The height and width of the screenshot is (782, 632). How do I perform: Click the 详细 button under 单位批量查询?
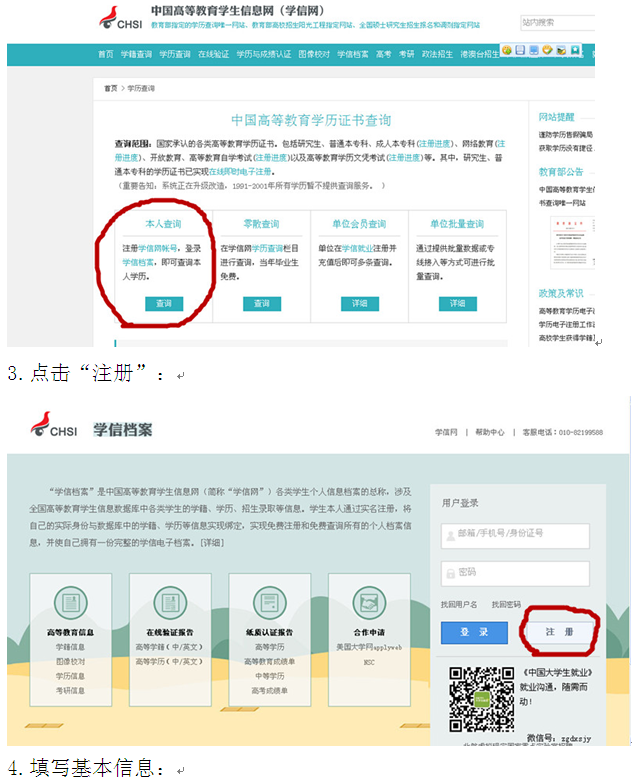[x=457, y=304]
